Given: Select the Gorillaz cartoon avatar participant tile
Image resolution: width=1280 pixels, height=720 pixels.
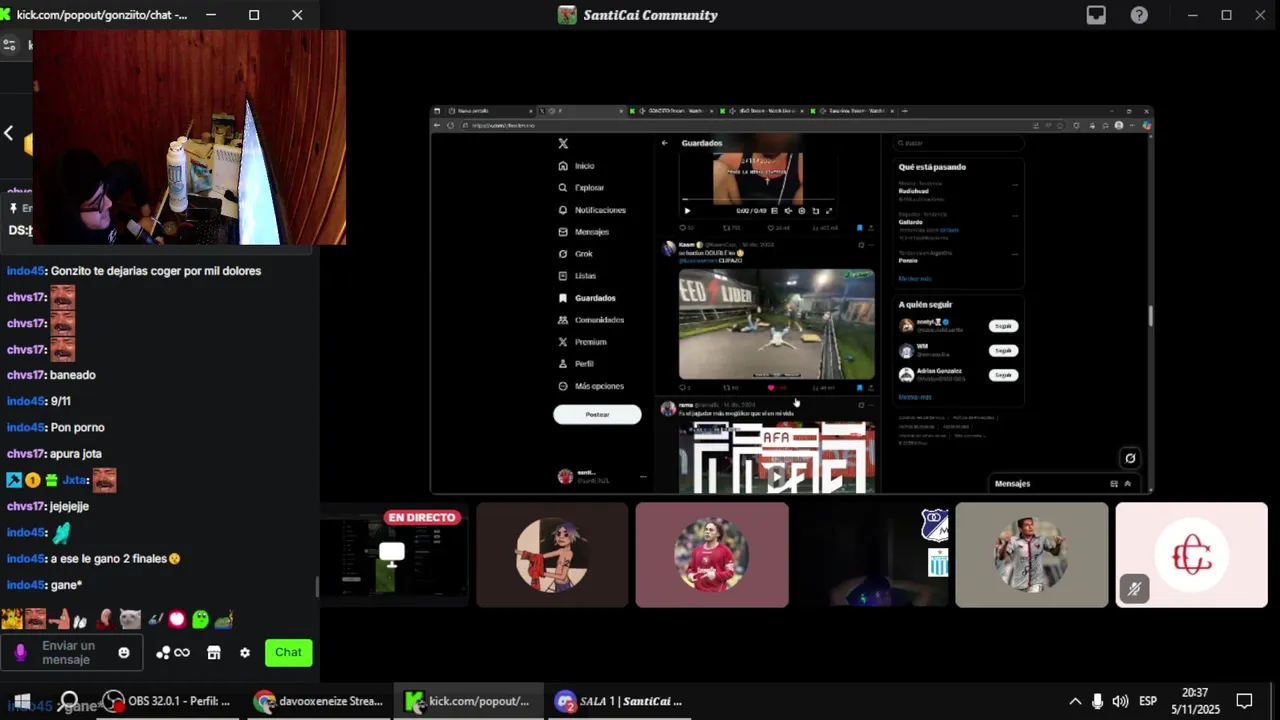Looking at the screenshot, I should [x=552, y=555].
